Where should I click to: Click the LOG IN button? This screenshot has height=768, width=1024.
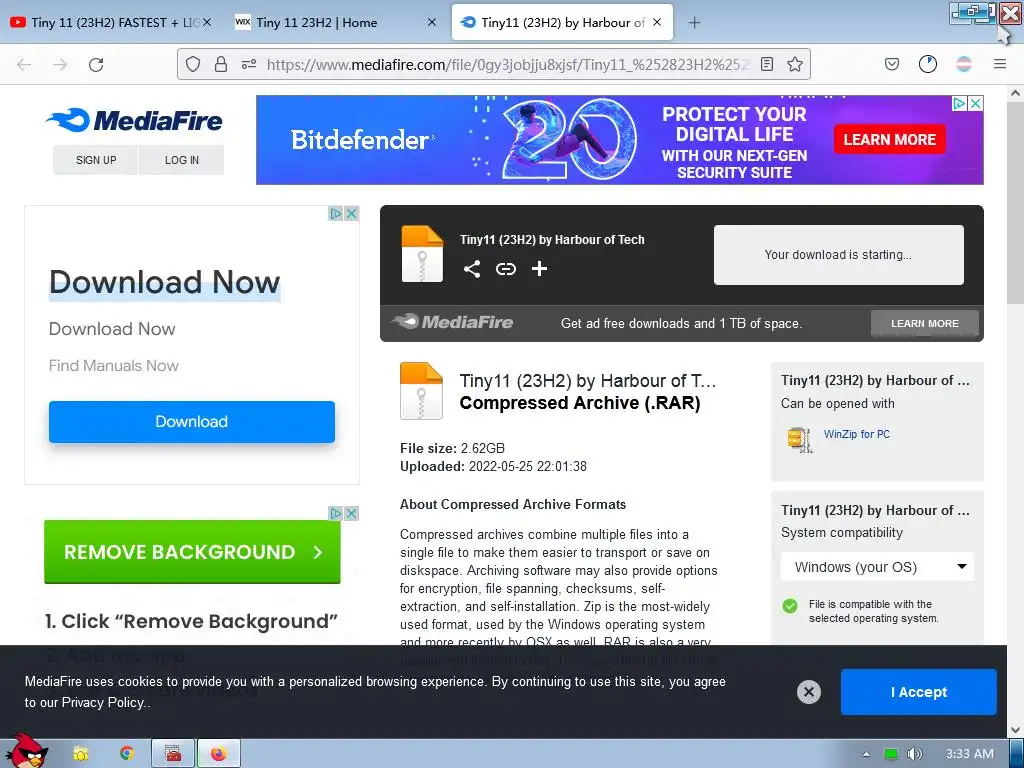(182, 160)
